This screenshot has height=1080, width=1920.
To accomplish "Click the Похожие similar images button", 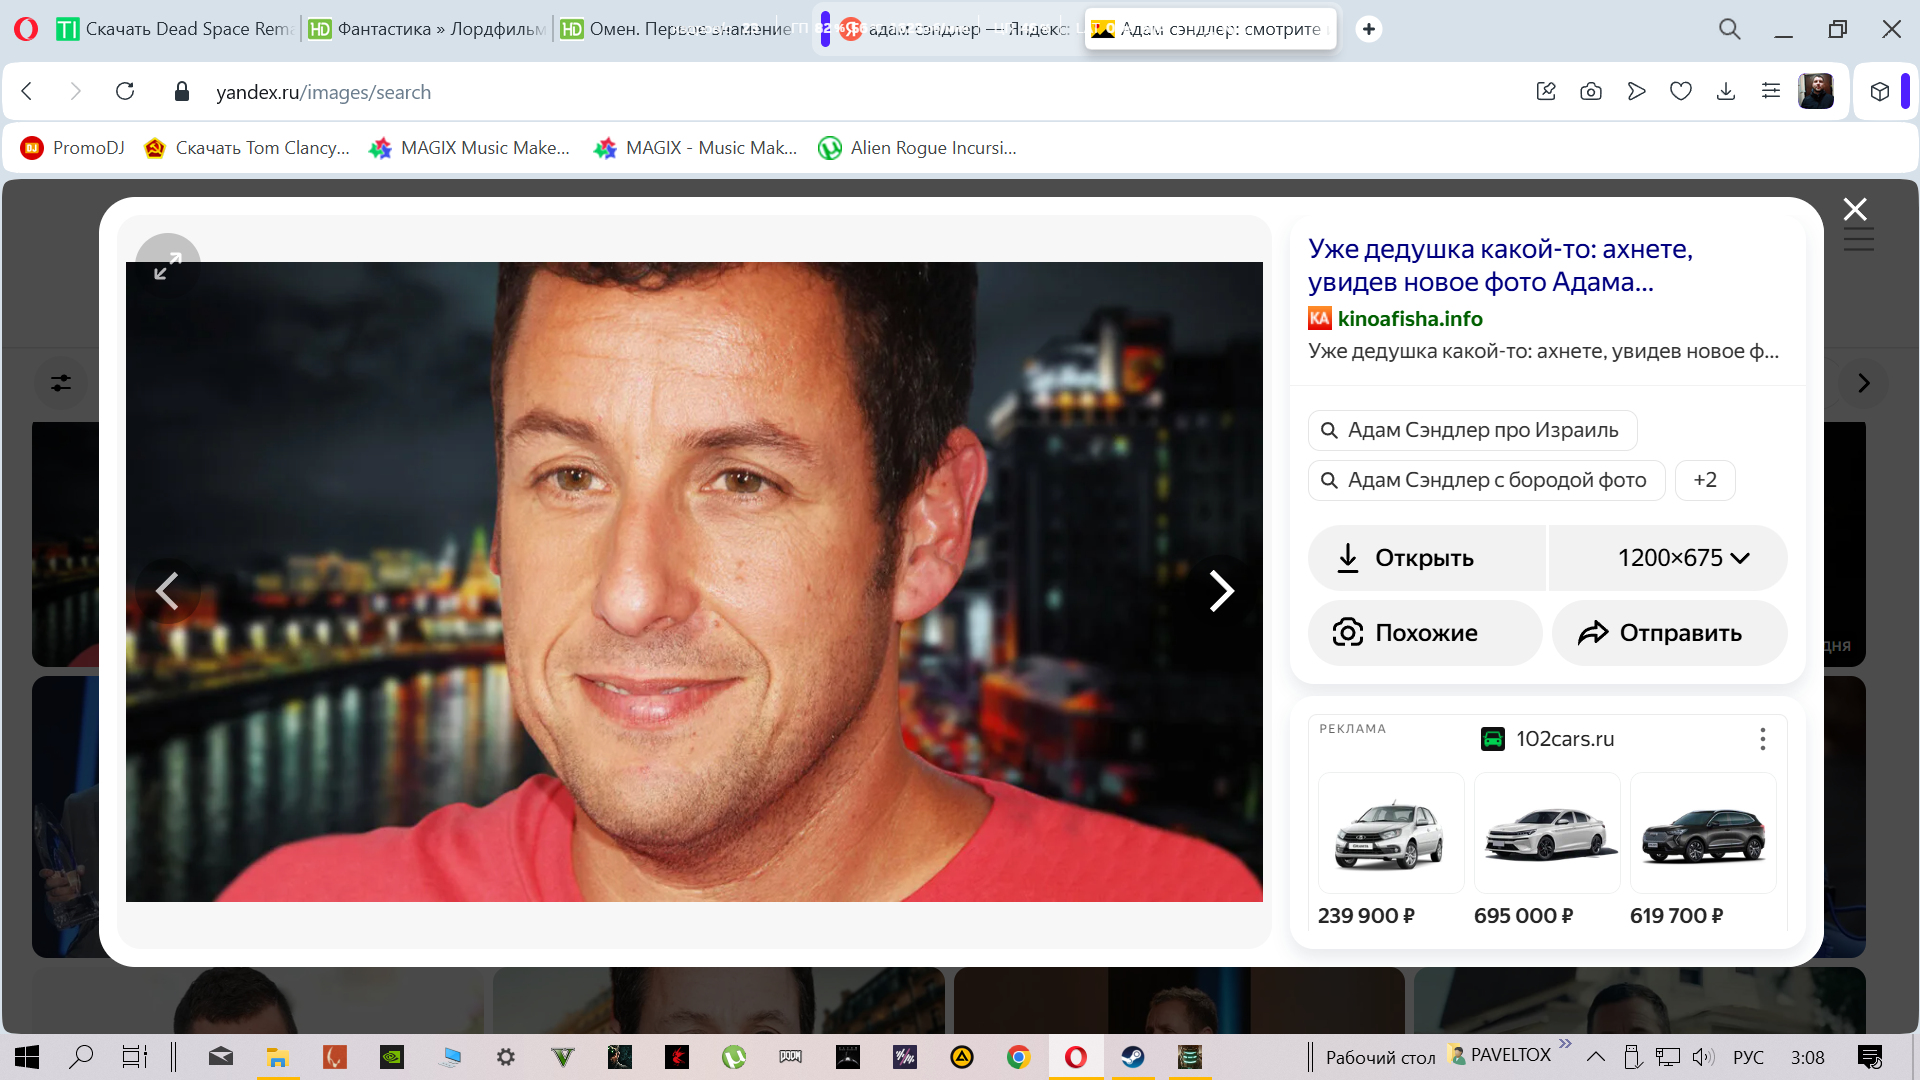I will pyautogui.click(x=1424, y=633).
